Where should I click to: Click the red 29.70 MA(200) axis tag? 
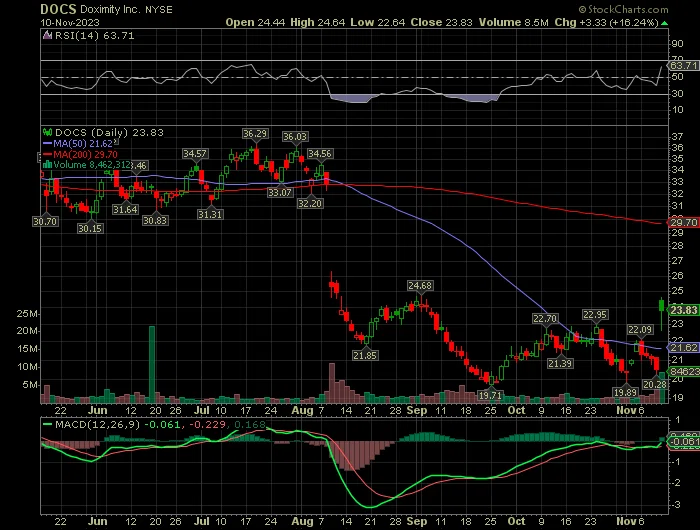[x=683, y=222]
